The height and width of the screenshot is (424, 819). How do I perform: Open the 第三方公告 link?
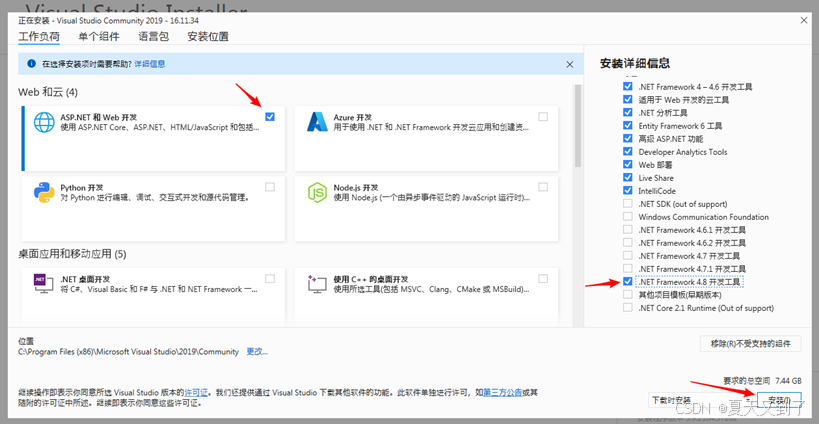[x=502, y=392]
